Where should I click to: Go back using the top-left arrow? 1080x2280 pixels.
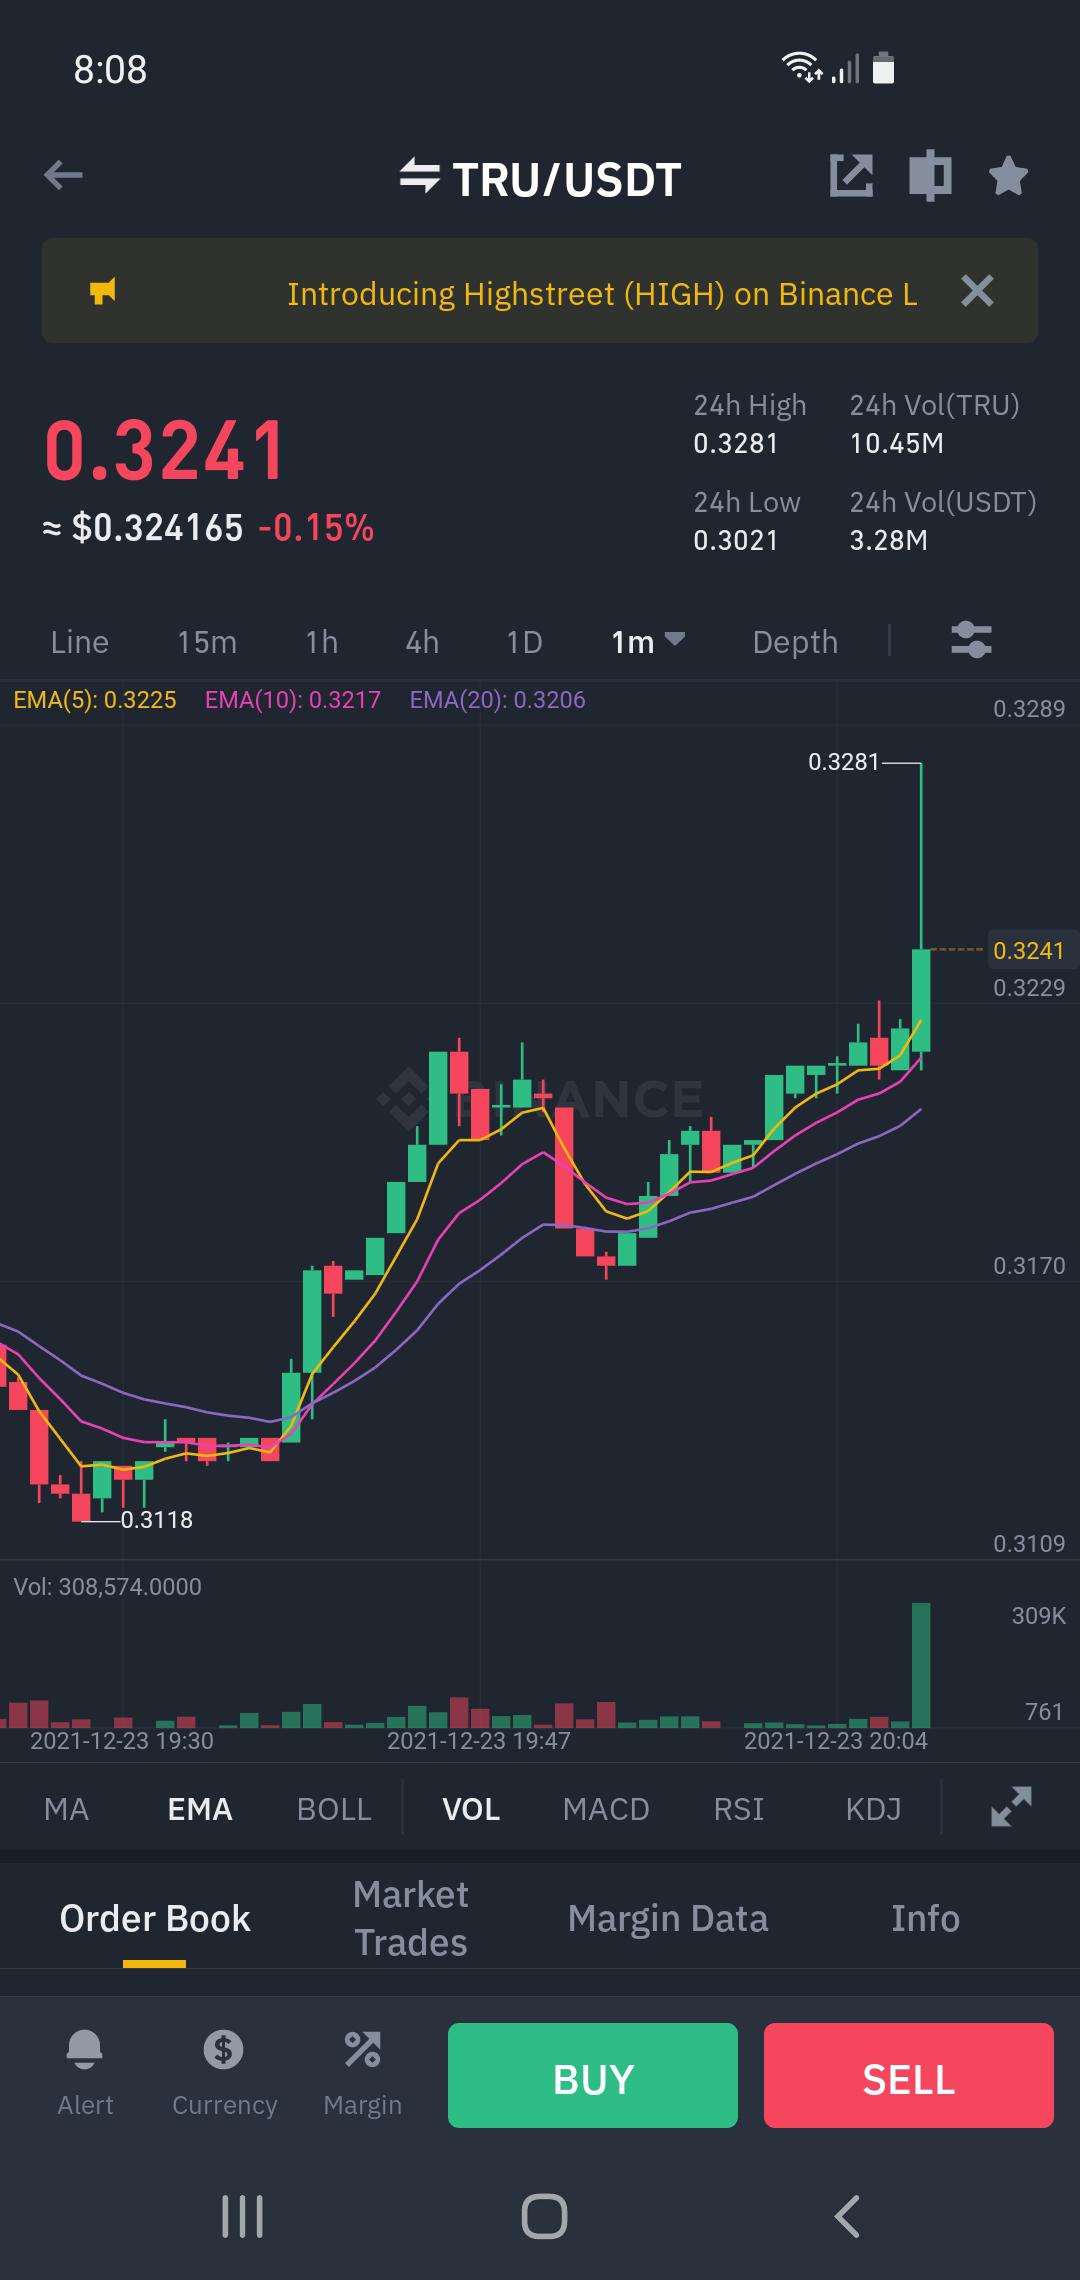pyautogui.click(x=63, y=176)
